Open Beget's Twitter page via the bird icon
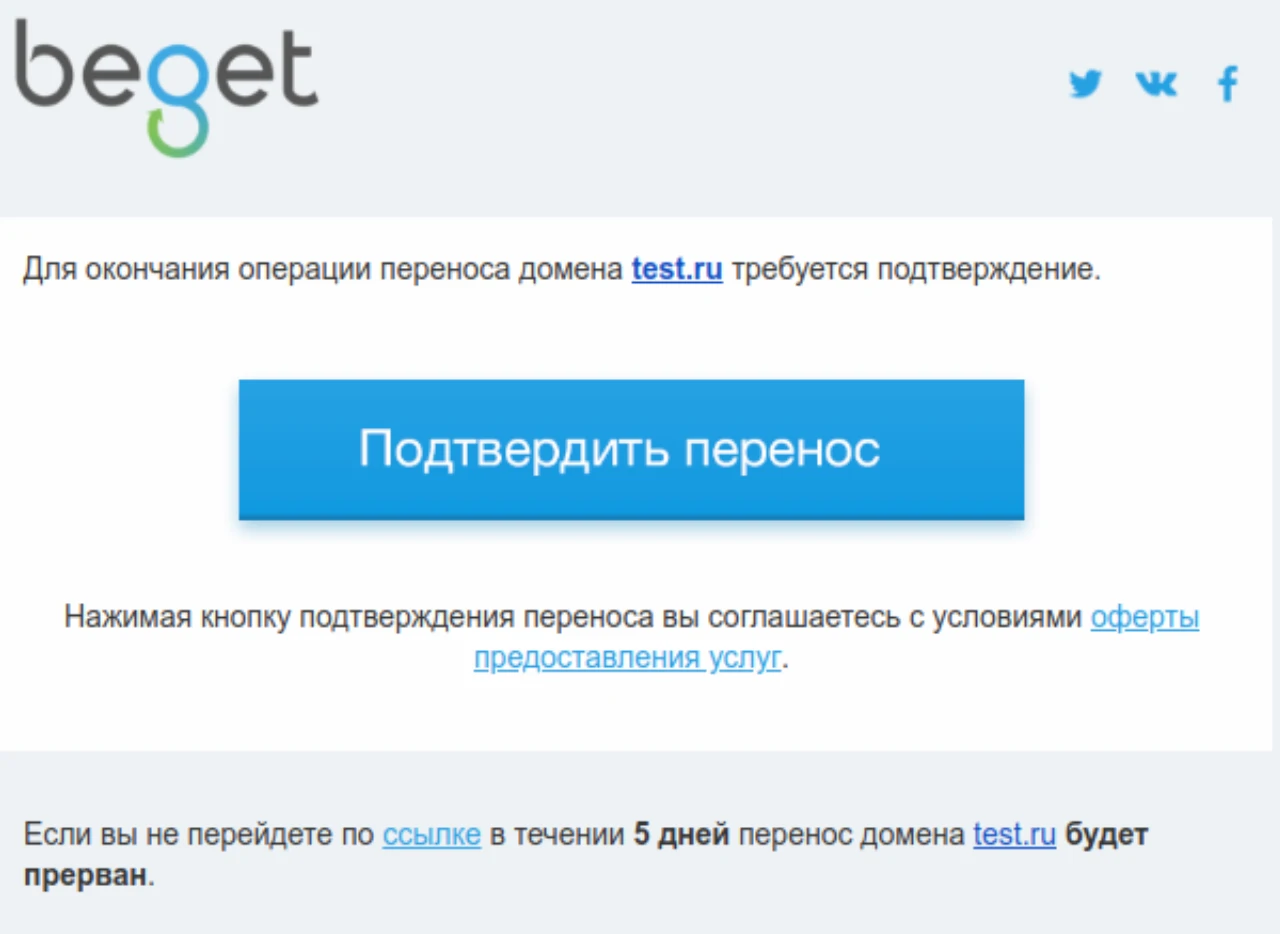The image size is (1280, 934). tap(1085, 85)
